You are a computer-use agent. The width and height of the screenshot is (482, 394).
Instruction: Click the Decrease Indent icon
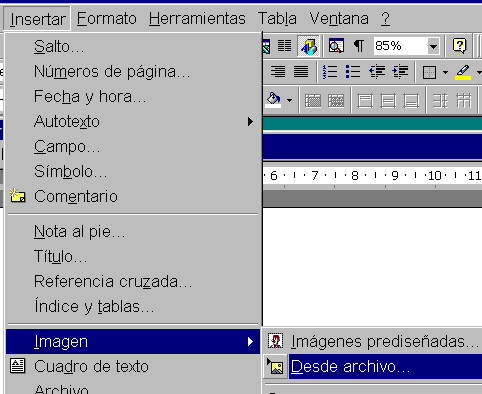coord(377,71)
